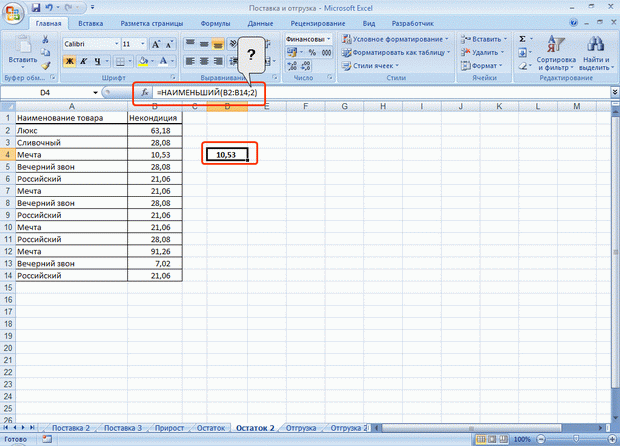The image size is (620, 446).
Task: Open the number format Финансовый dropdown
Action: click(x=328, y=39)
